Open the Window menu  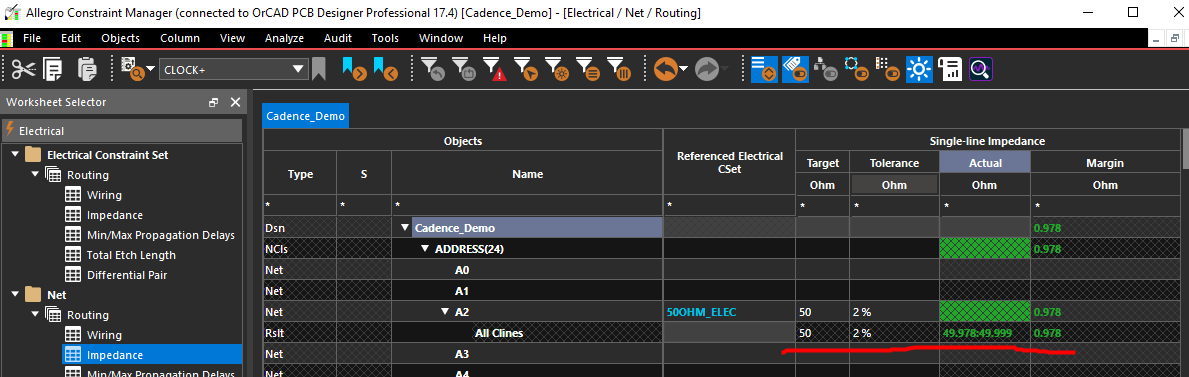pos(441,38)
